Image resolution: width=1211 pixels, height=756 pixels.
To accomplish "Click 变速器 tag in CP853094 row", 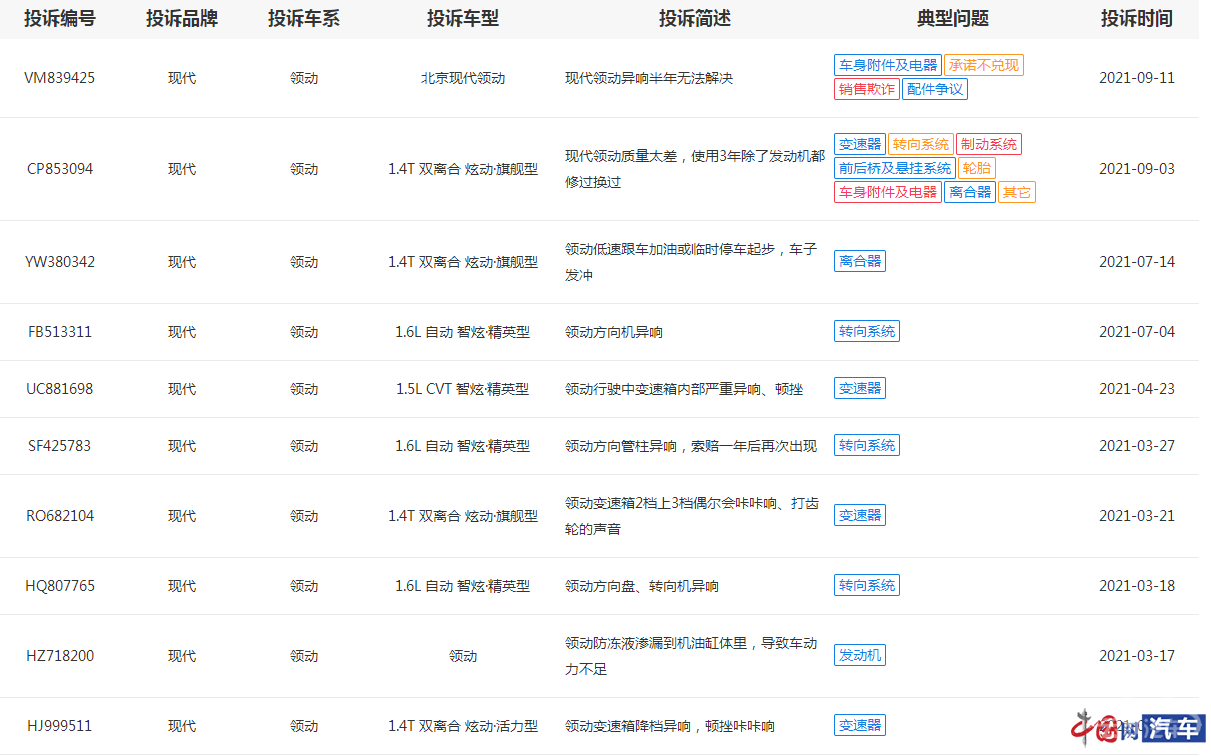I will 860,144.
